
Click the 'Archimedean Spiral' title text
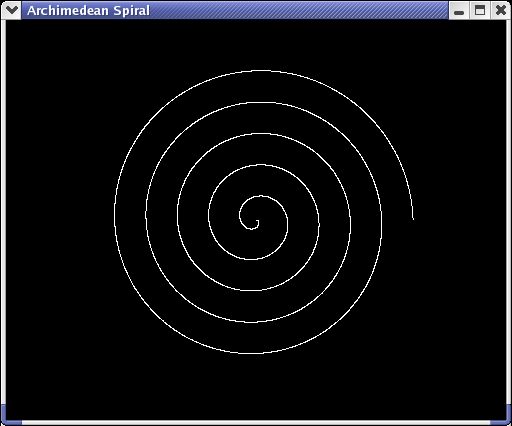click(88, 11)
